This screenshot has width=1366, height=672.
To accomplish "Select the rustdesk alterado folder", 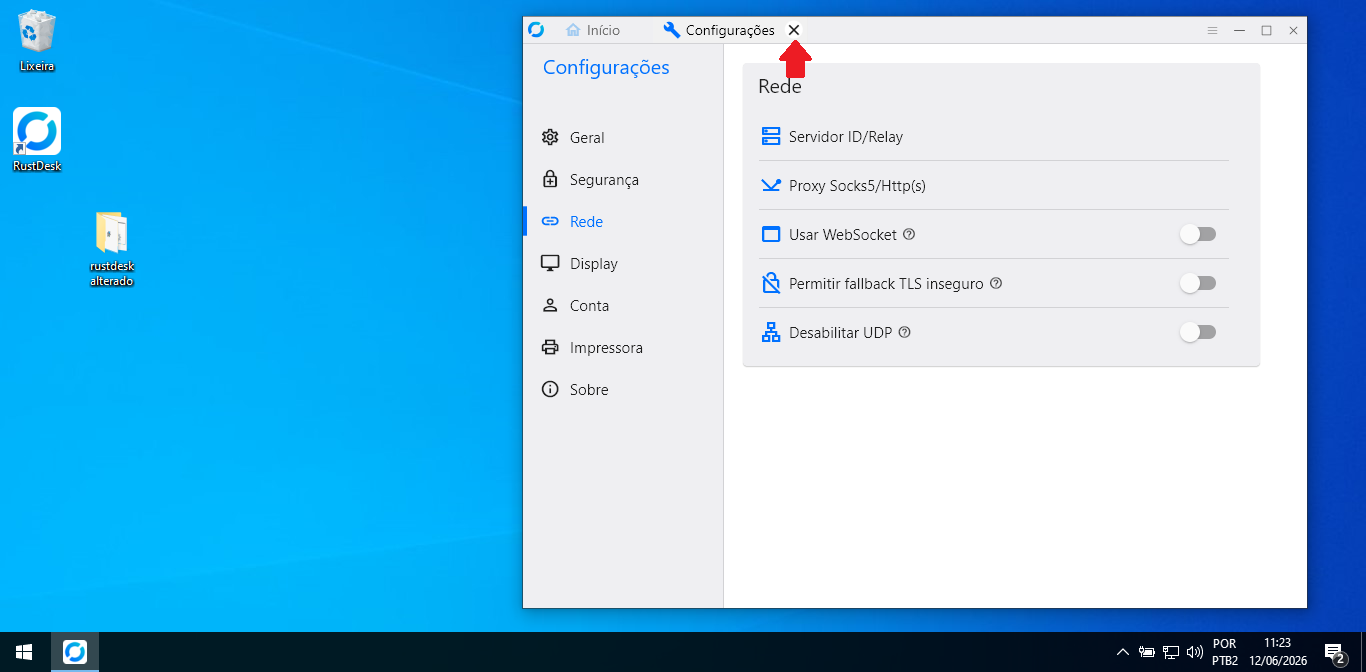I will 111,249.
